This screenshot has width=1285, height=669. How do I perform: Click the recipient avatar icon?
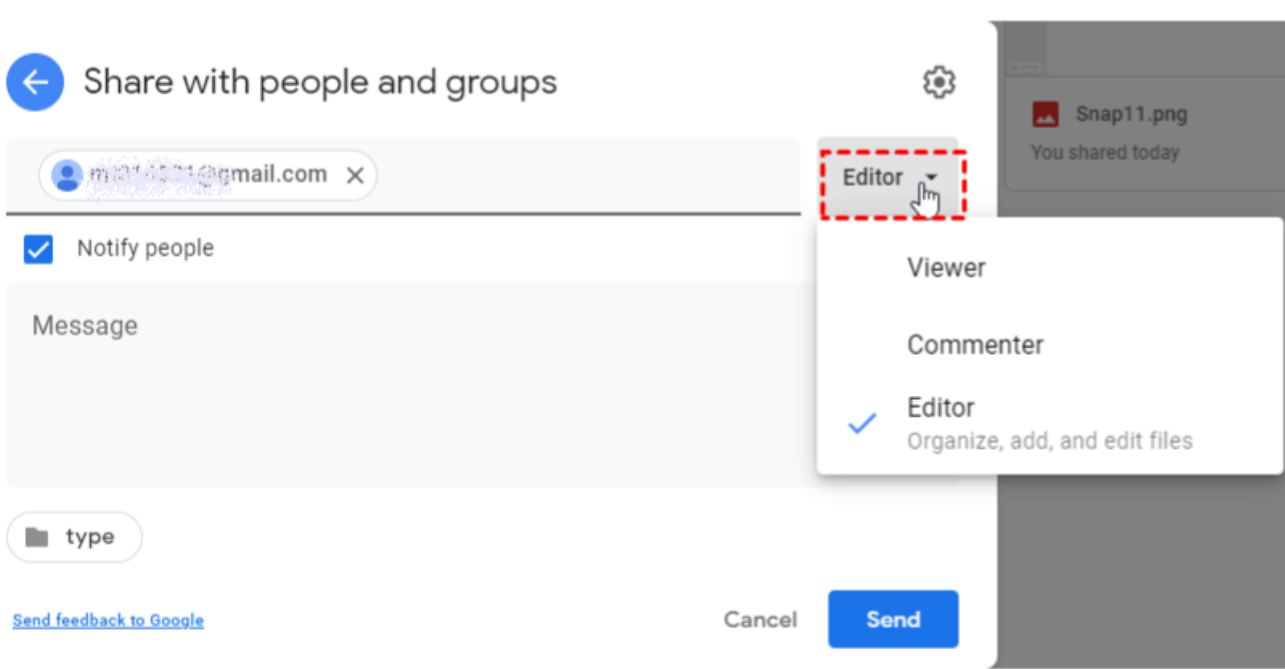67,176
